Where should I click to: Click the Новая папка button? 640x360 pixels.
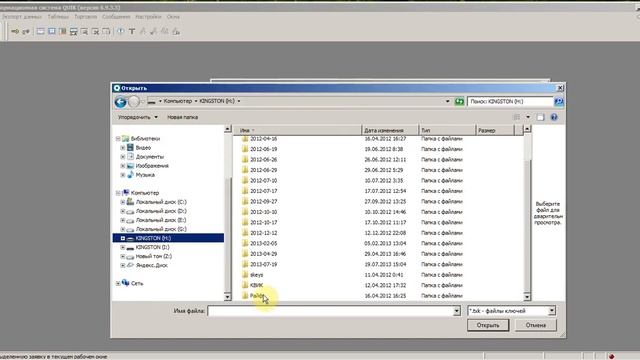(182, 117)
